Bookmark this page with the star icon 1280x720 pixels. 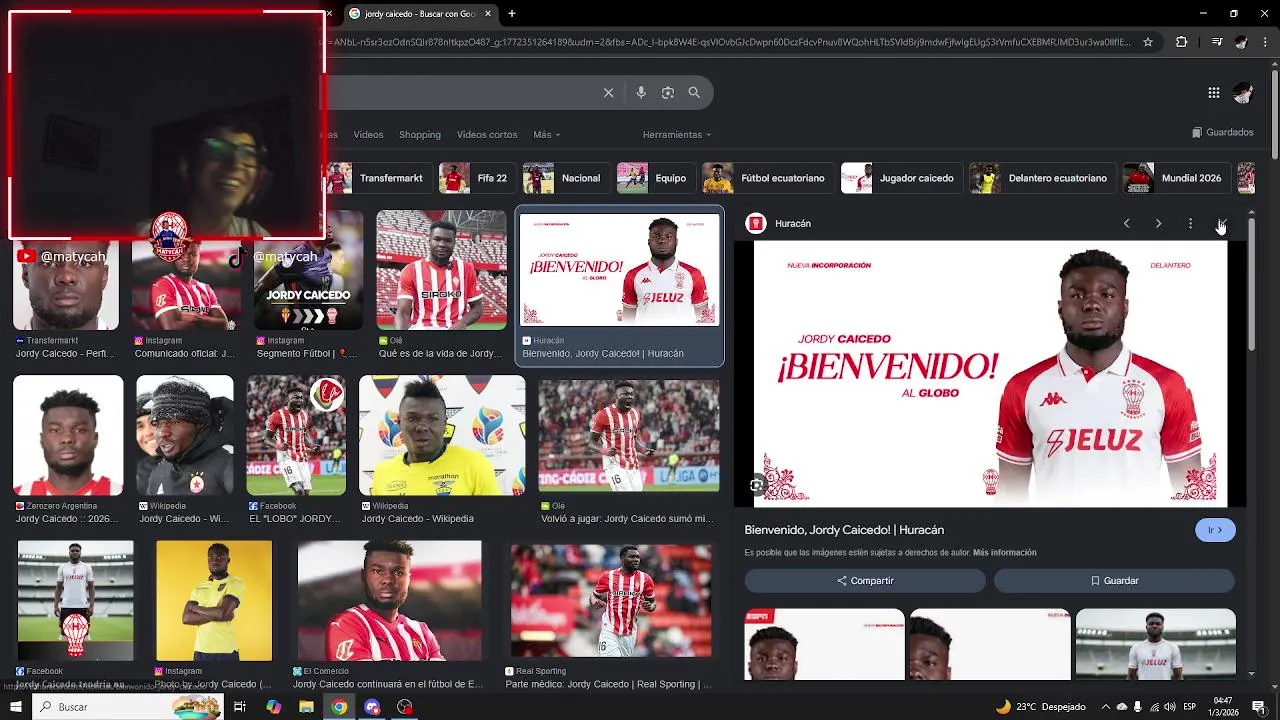(1148, 42)
